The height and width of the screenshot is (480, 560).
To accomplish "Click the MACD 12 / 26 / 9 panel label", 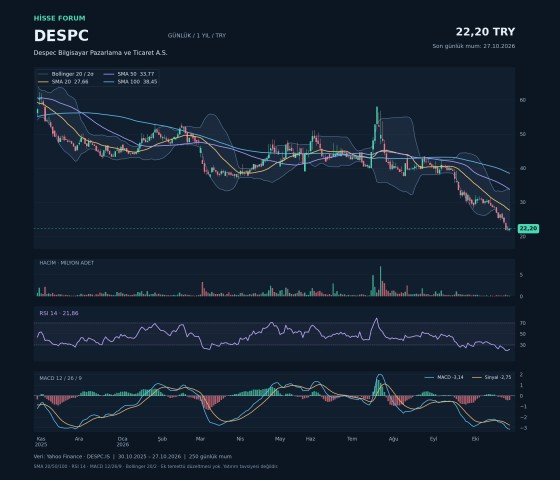I will 60,378.
